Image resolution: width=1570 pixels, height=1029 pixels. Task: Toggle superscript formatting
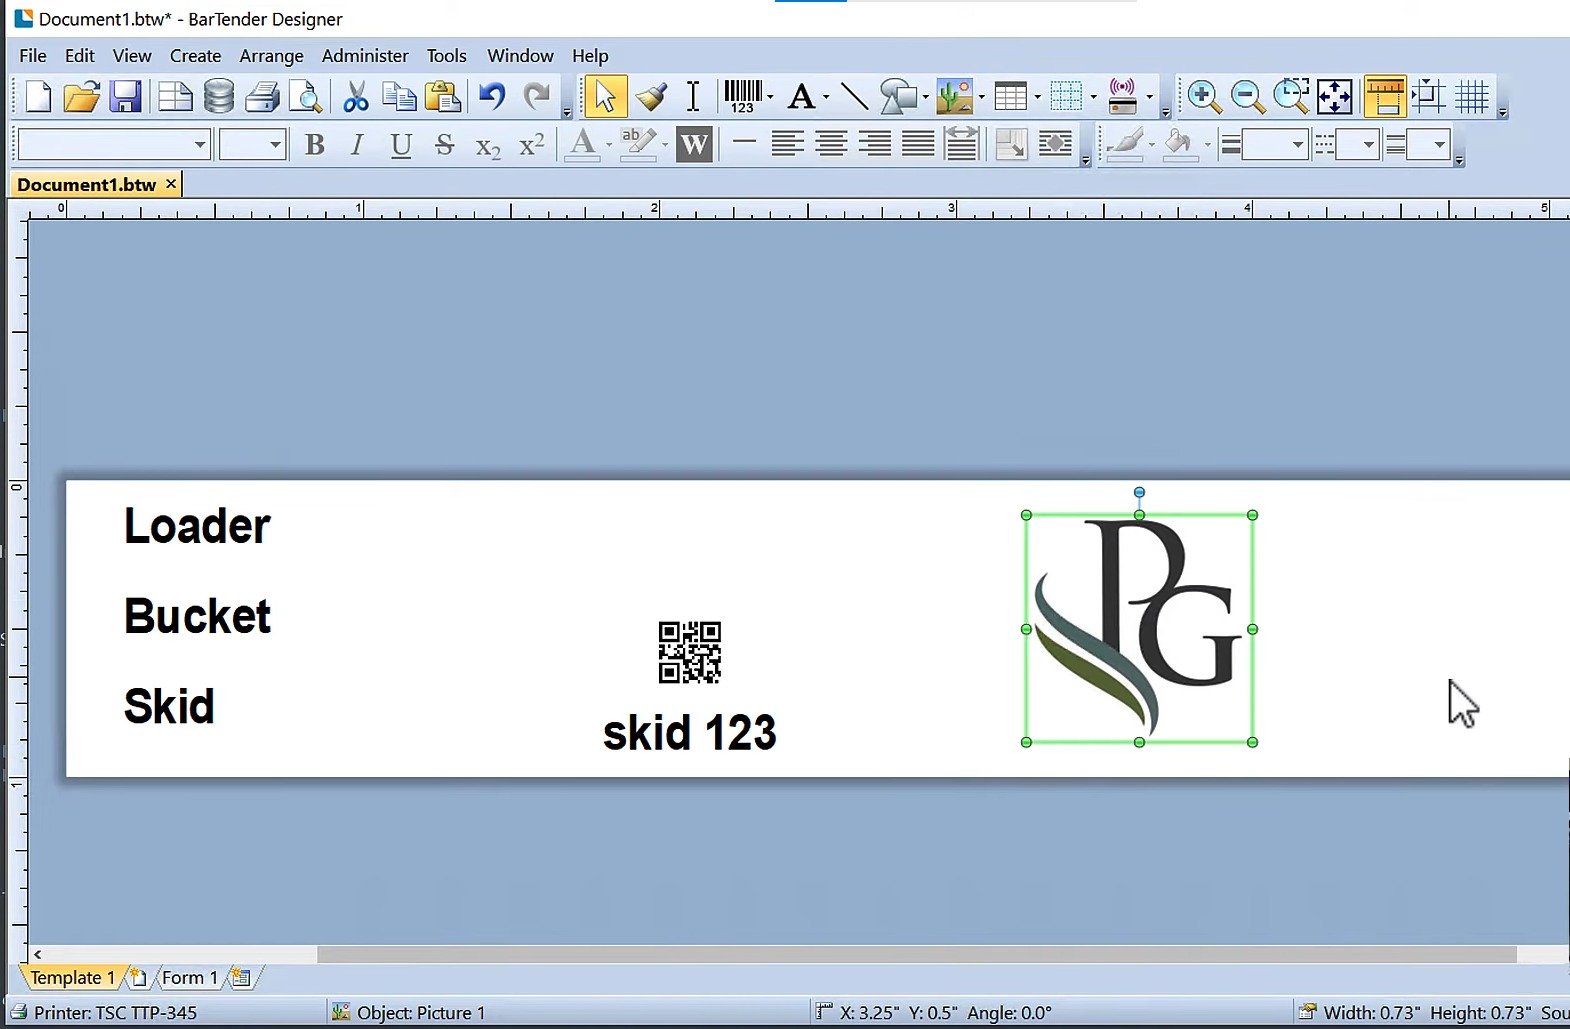[x=532, y=145]
